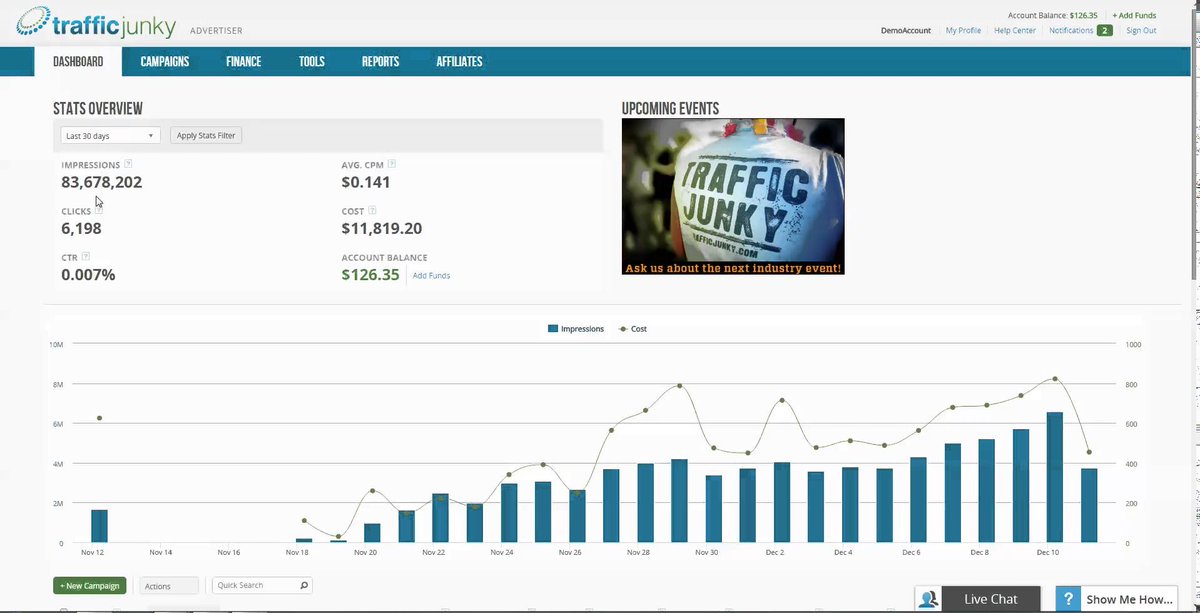Screen dimensions: 1200x613
Task: Open help icon next to CTR
Action: click(x=86, y=257)
